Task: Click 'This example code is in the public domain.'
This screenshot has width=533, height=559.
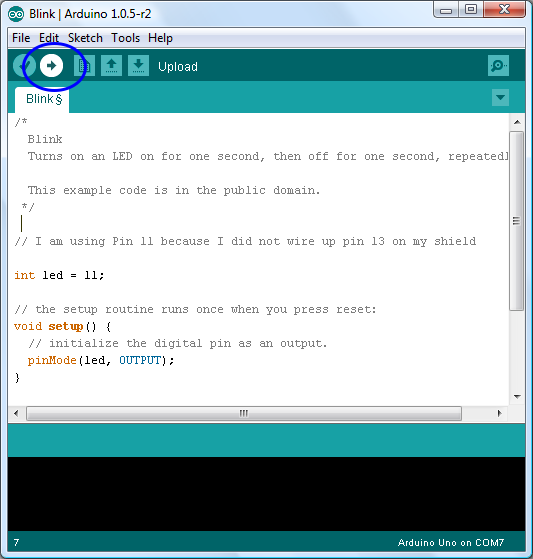Action: coord(174,190)
